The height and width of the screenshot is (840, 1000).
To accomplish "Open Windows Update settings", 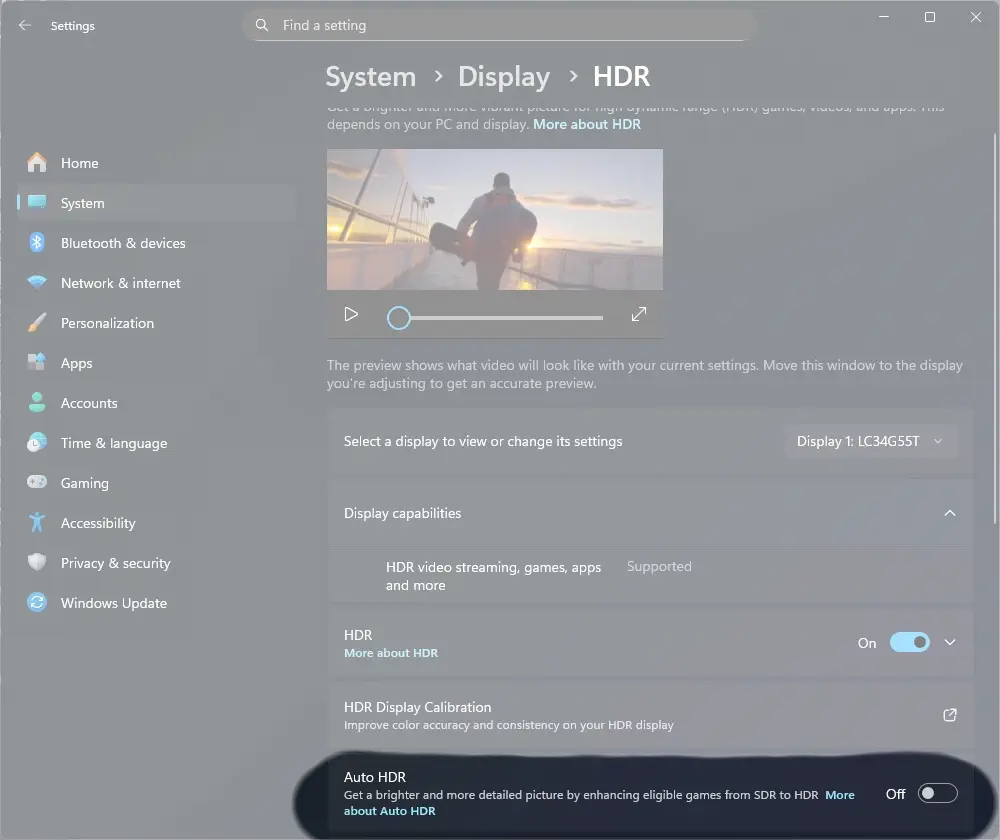I will 115,603.
